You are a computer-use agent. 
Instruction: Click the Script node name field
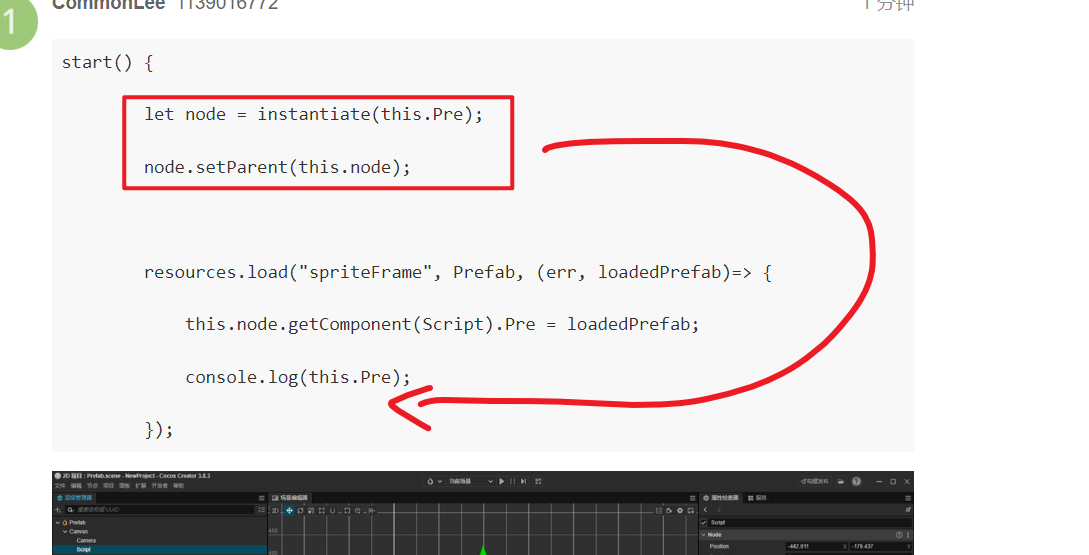coord(810,522)
